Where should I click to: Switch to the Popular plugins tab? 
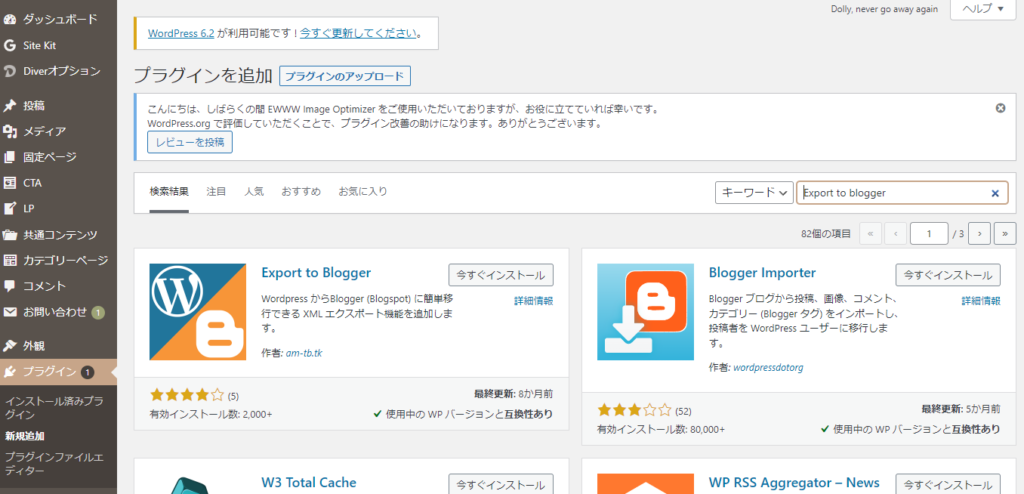click(254, 191)
